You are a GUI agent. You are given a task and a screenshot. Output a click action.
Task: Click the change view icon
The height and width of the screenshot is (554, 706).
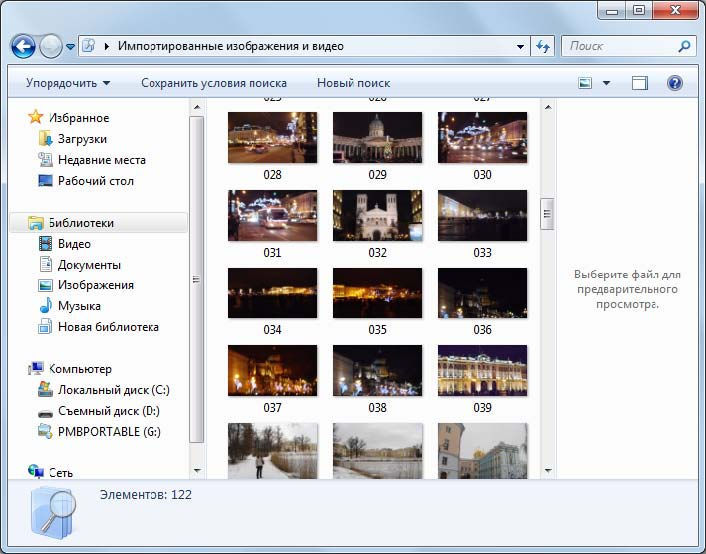click(586, 83)
